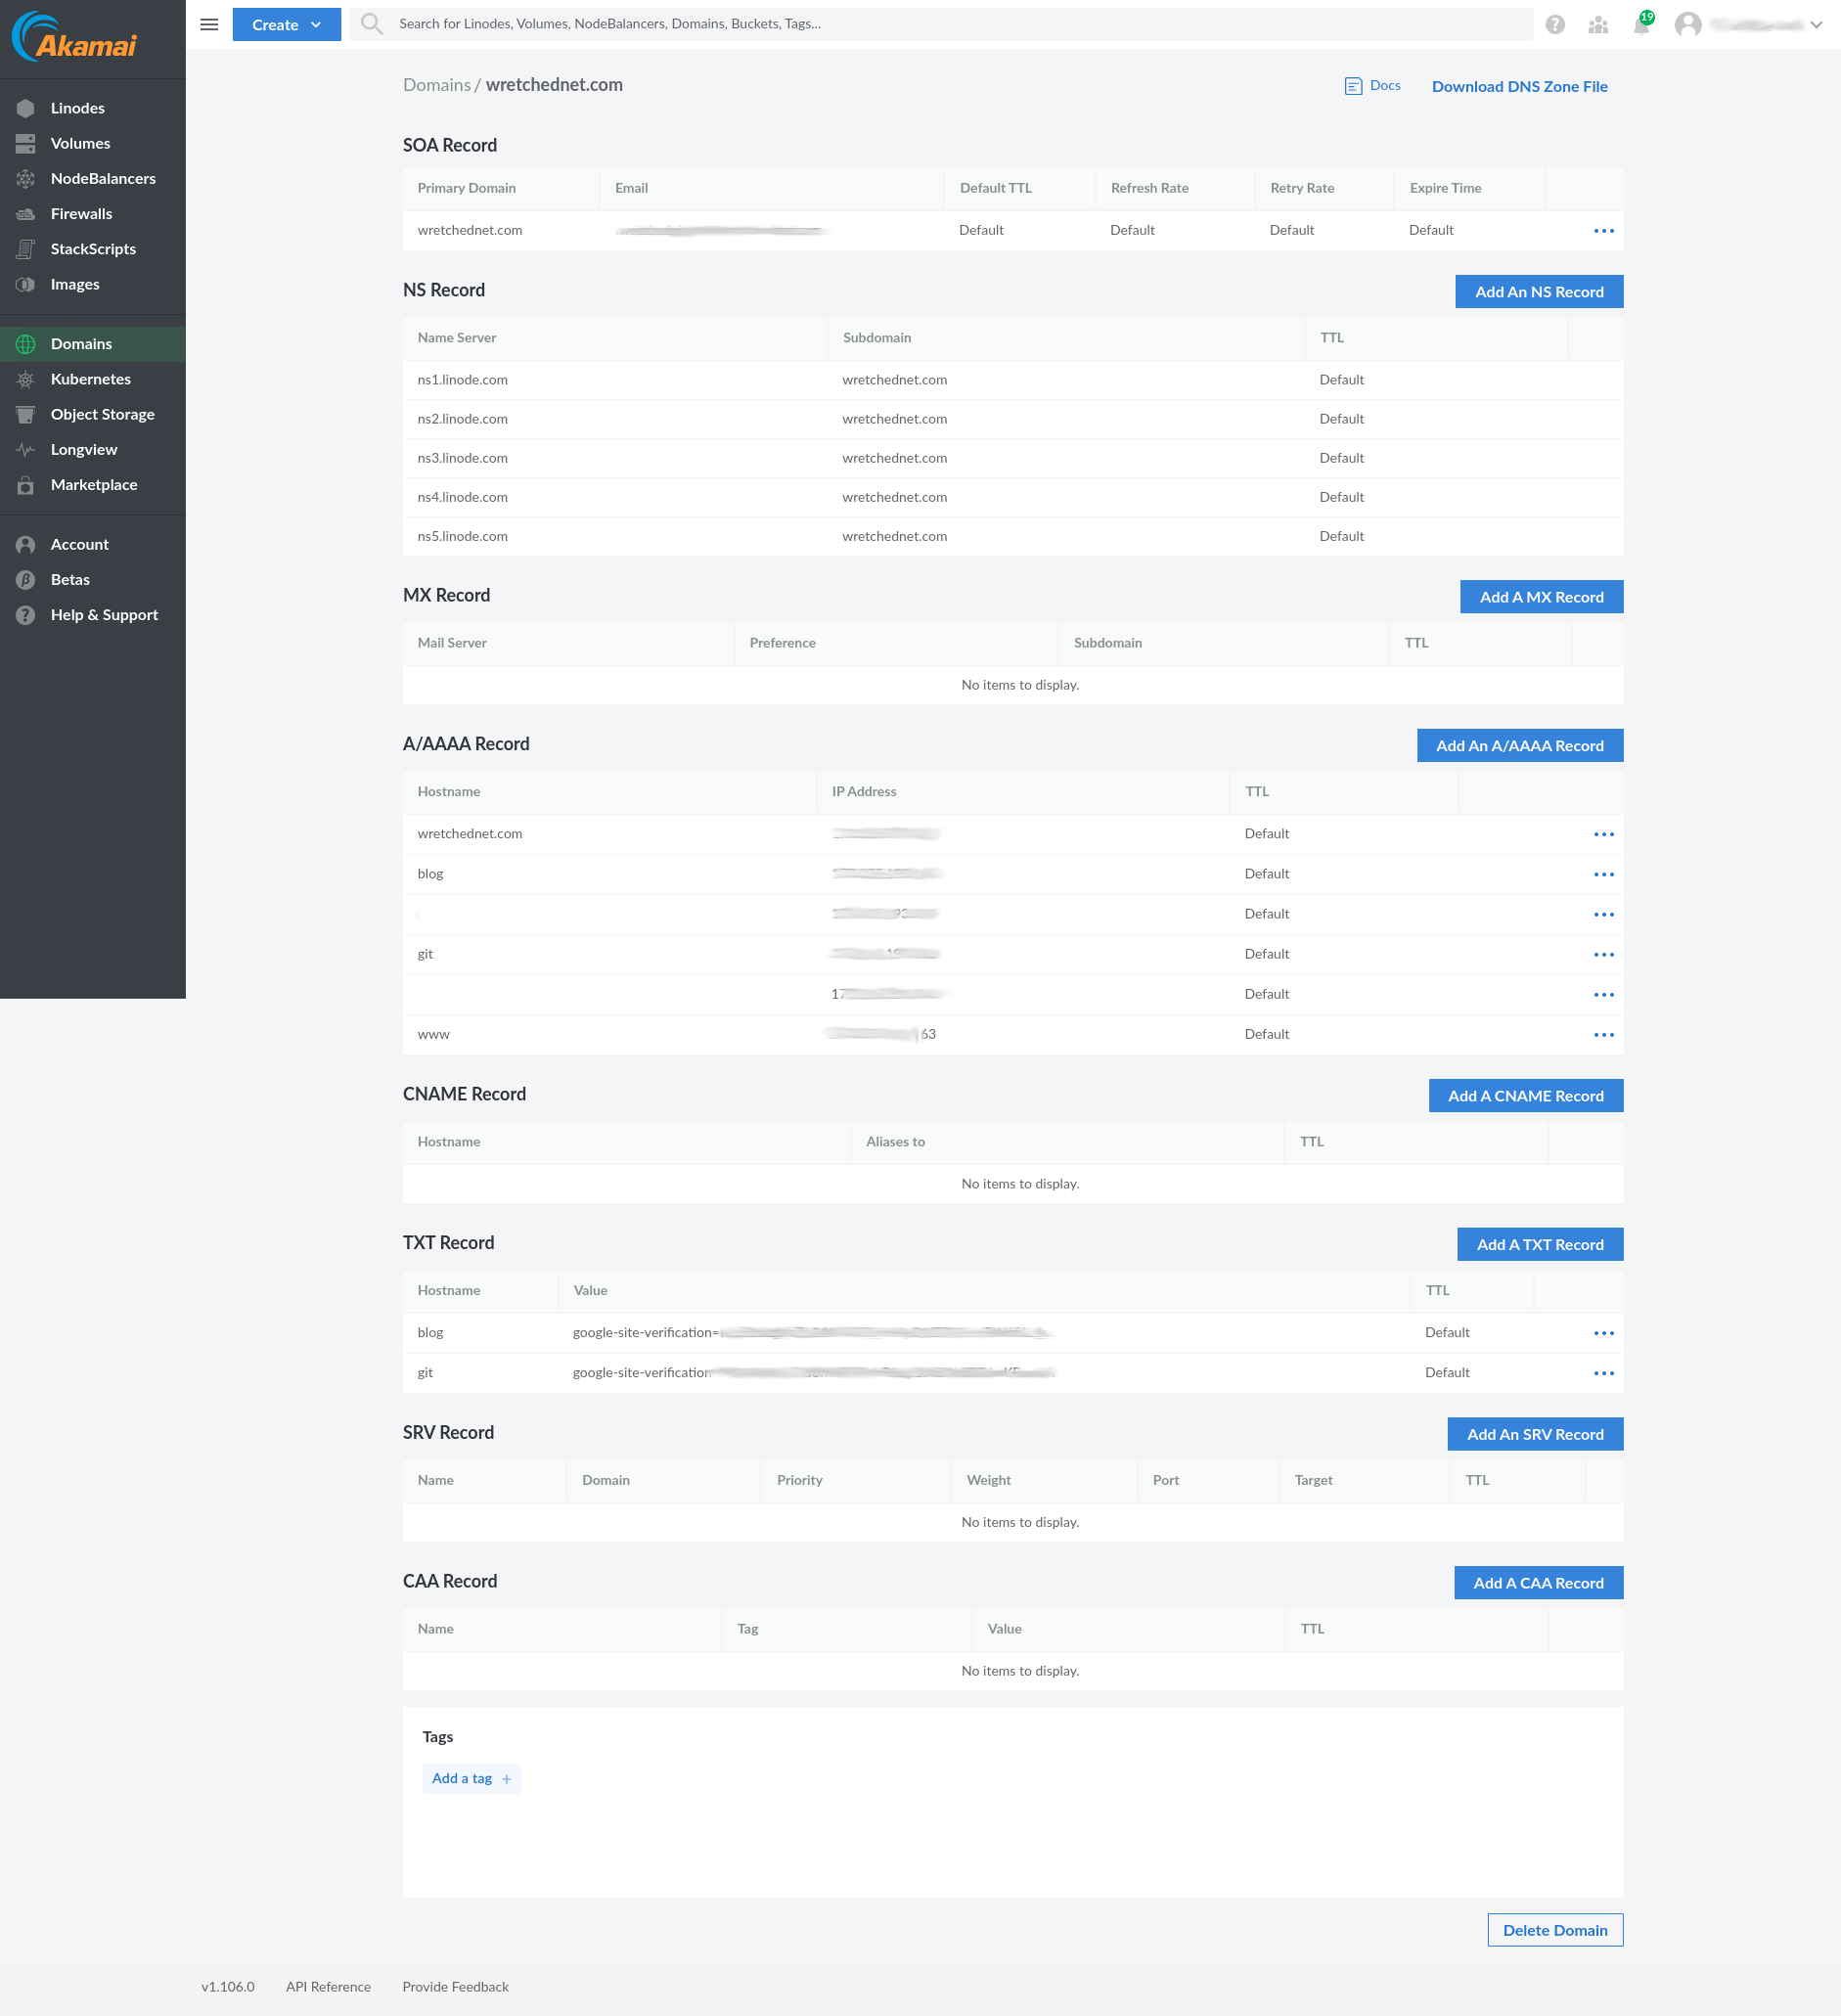Go to Linodes in the sidebar
Screen dimensions: 1841x2016
pos(78,108)
